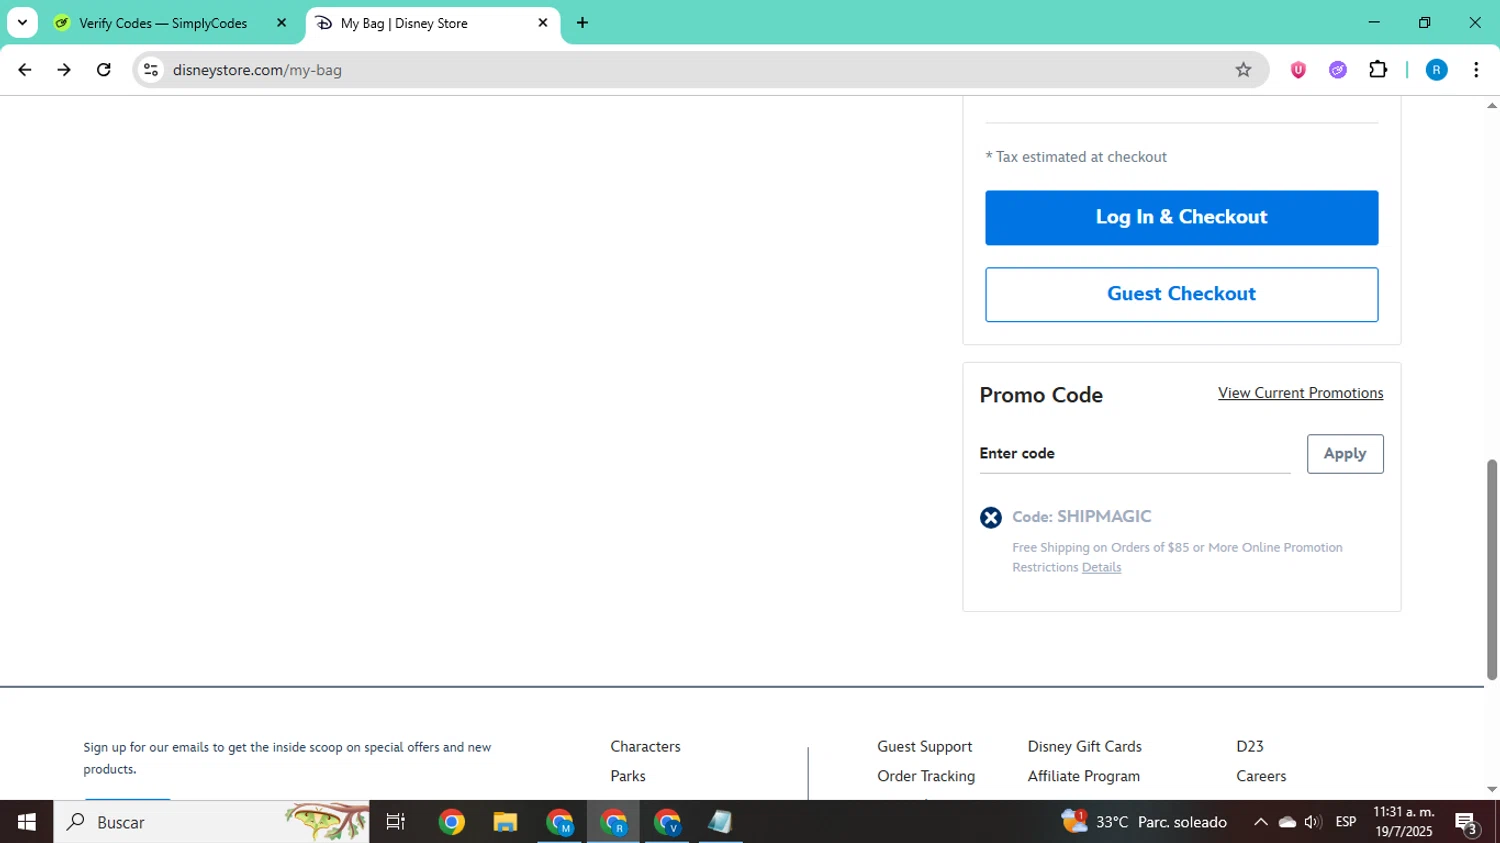The height and width of the screenshot is (843, 1500).
Task: Click scrollbar down arrow
Action: (1492, 790)
